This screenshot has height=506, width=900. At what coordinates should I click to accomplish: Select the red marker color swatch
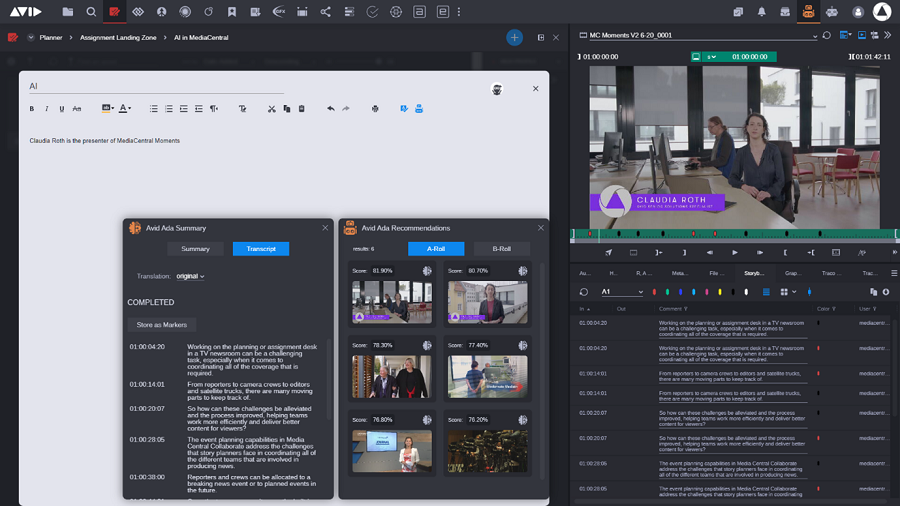[x=654, y=292]
